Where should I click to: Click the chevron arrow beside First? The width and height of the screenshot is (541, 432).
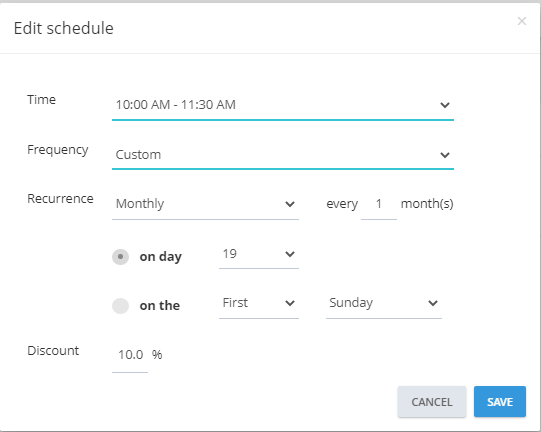(x=290, y=303)
